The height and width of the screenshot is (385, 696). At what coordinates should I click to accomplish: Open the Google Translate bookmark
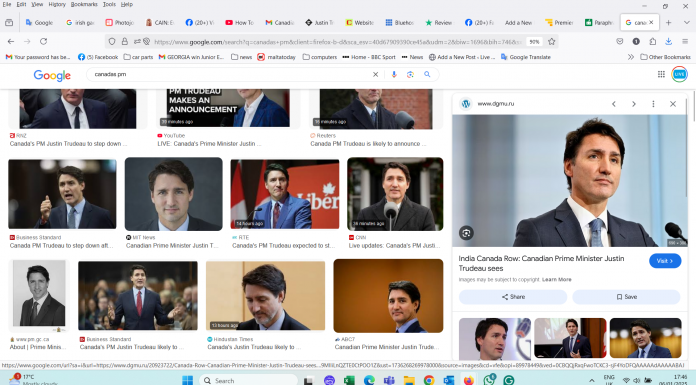[x=526, y=57]
